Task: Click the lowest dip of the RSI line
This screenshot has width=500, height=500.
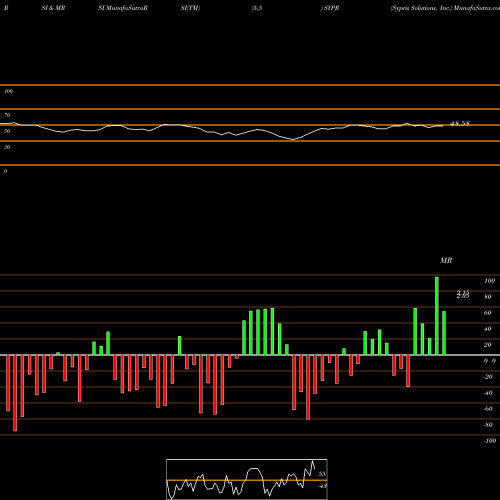Action: point(293,139)
